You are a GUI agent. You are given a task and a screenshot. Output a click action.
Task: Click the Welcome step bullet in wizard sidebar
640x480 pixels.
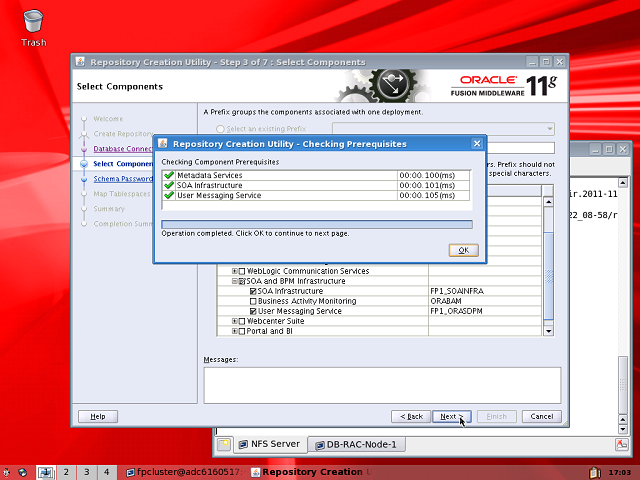84,119
